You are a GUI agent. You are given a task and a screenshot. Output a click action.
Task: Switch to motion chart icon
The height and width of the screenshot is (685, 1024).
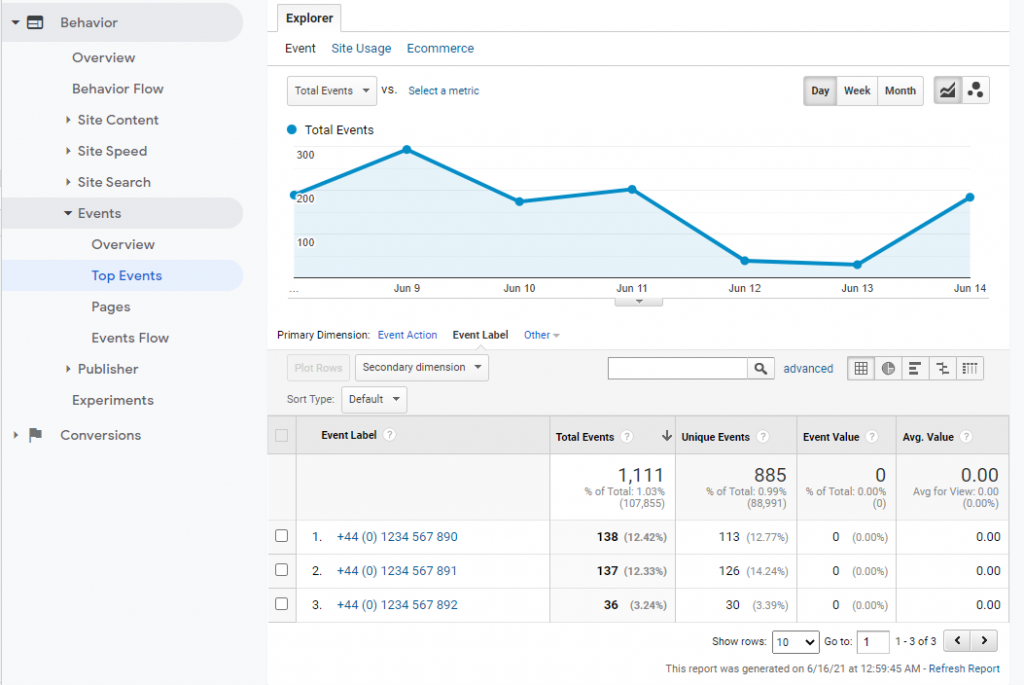(975, 91)
